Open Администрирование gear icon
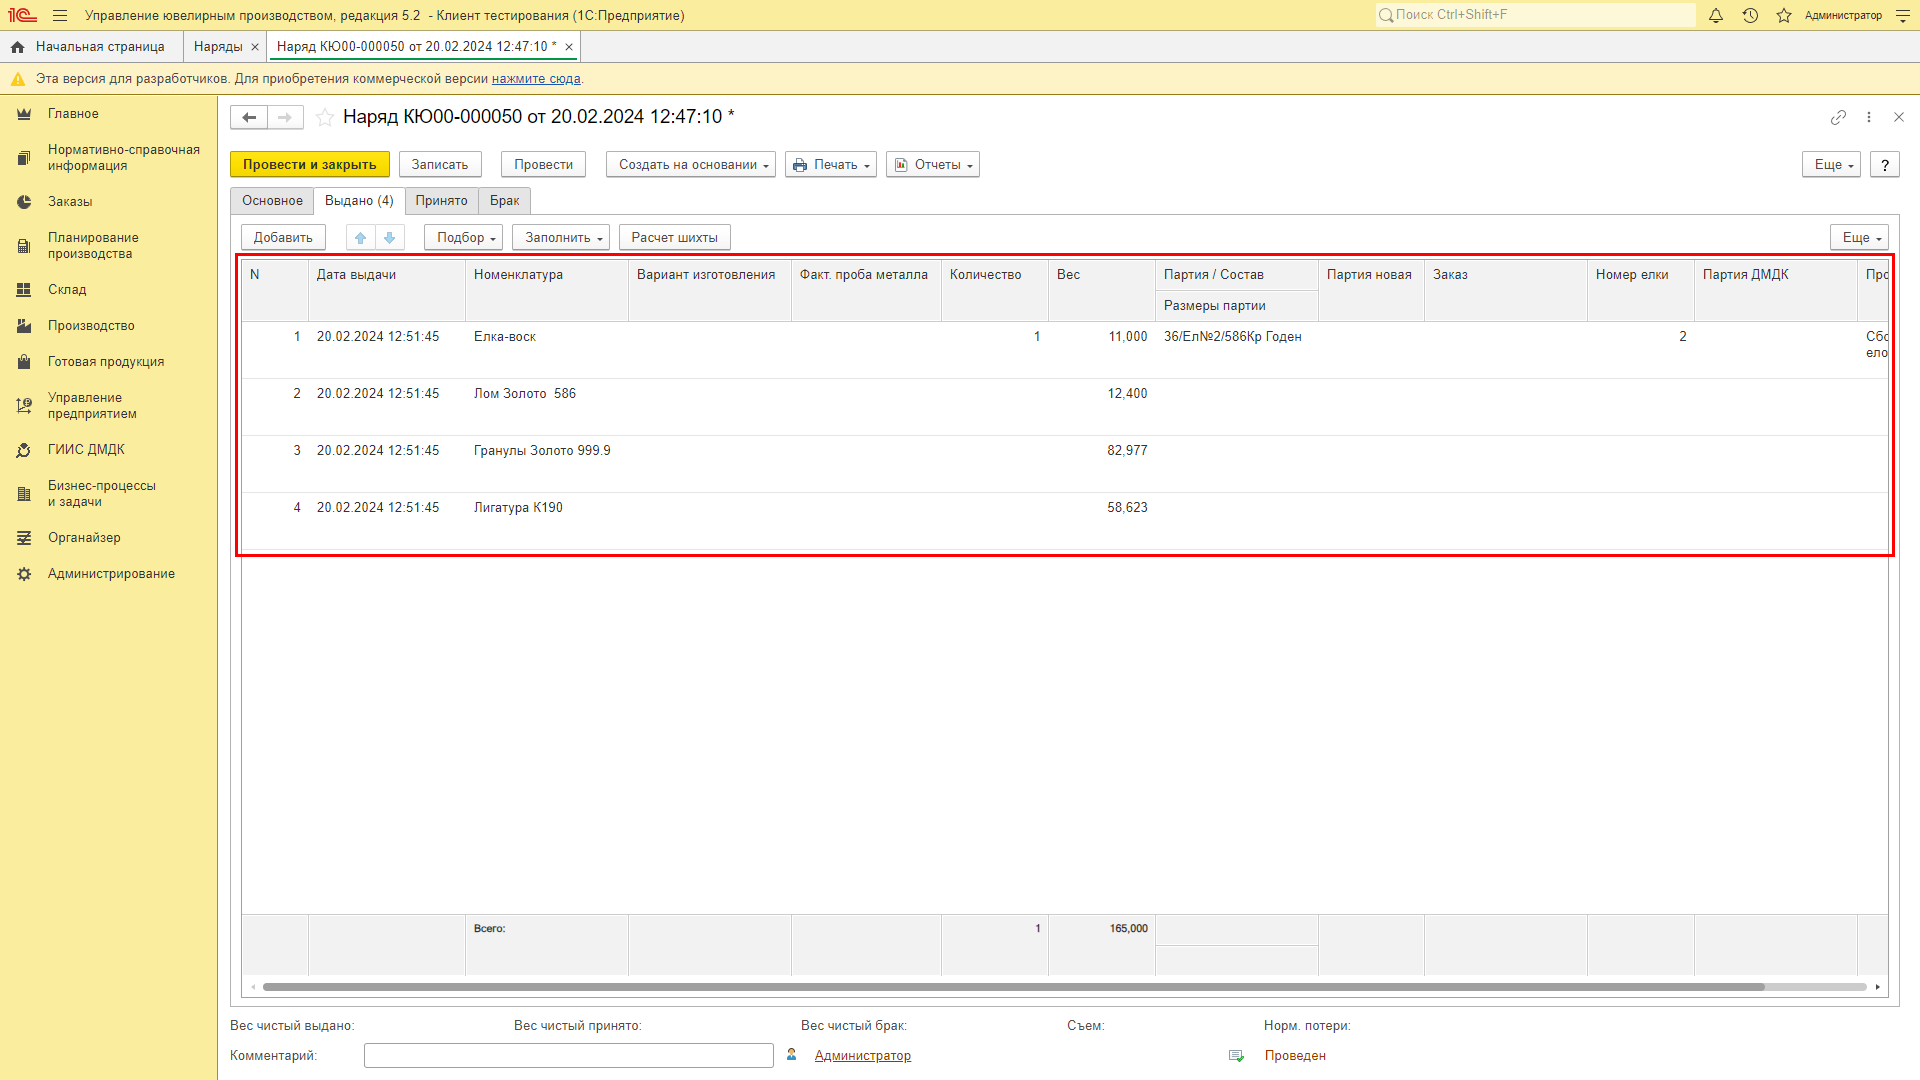The height and width of the screenshot is (1080, 1920). click(24, 574)
